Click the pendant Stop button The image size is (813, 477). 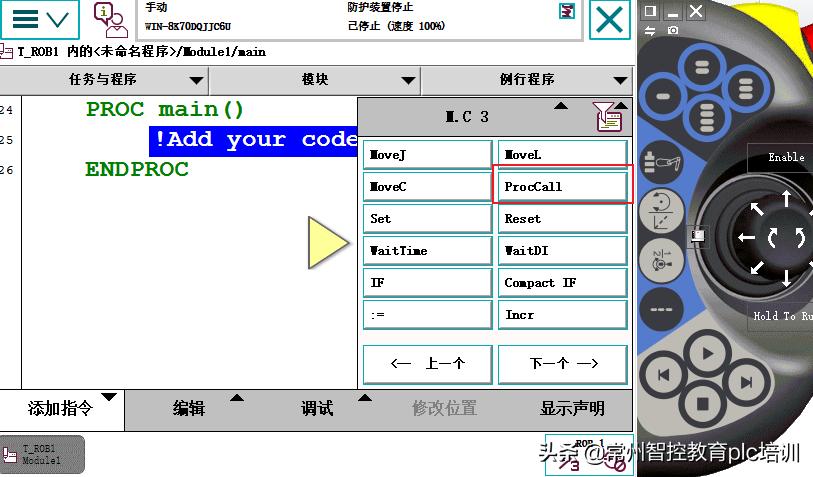[703, 404]
